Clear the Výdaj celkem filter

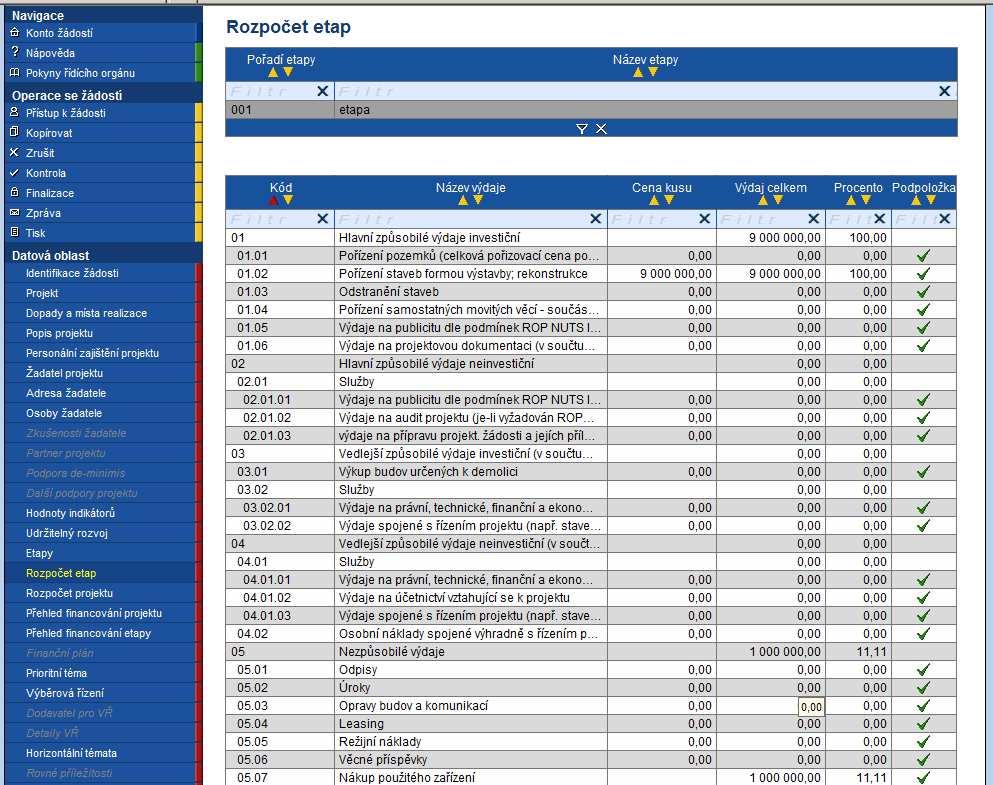click(x=814, y=218)
